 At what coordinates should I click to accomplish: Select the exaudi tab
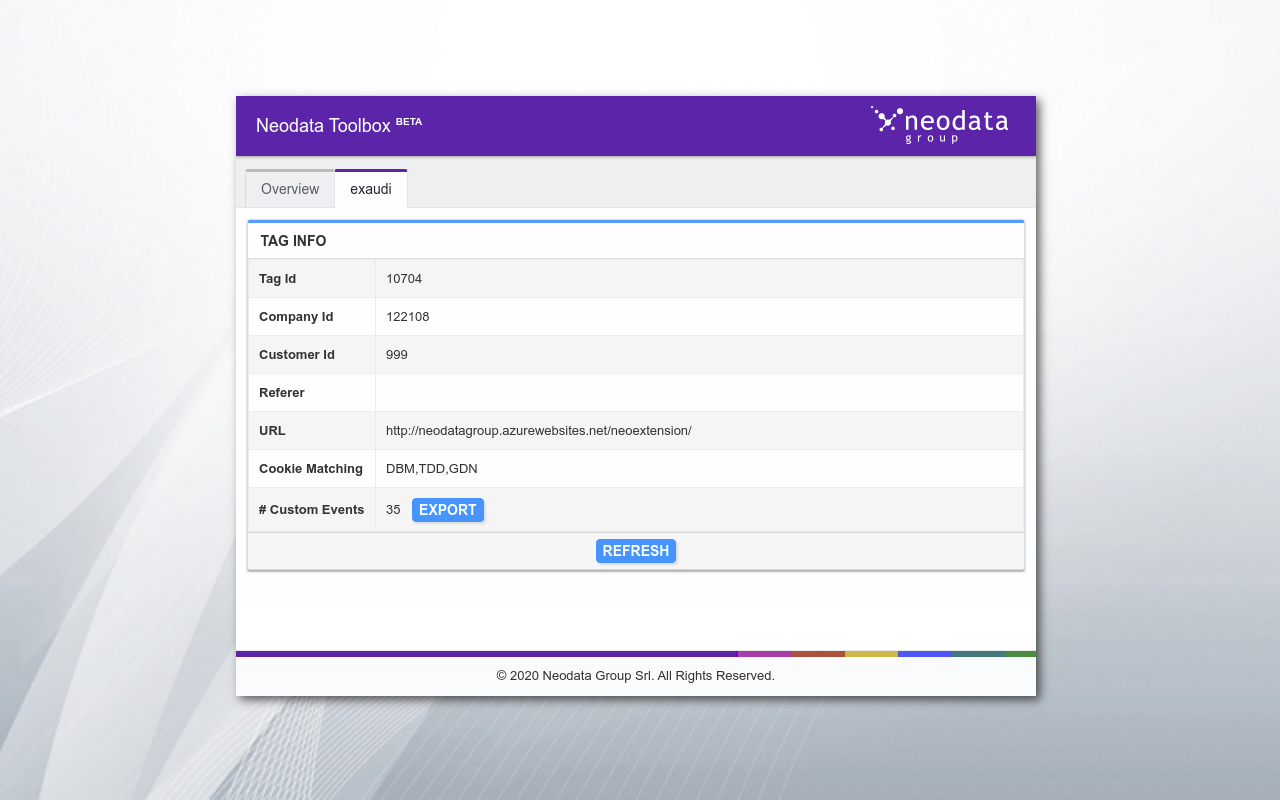tap(370, 189)
